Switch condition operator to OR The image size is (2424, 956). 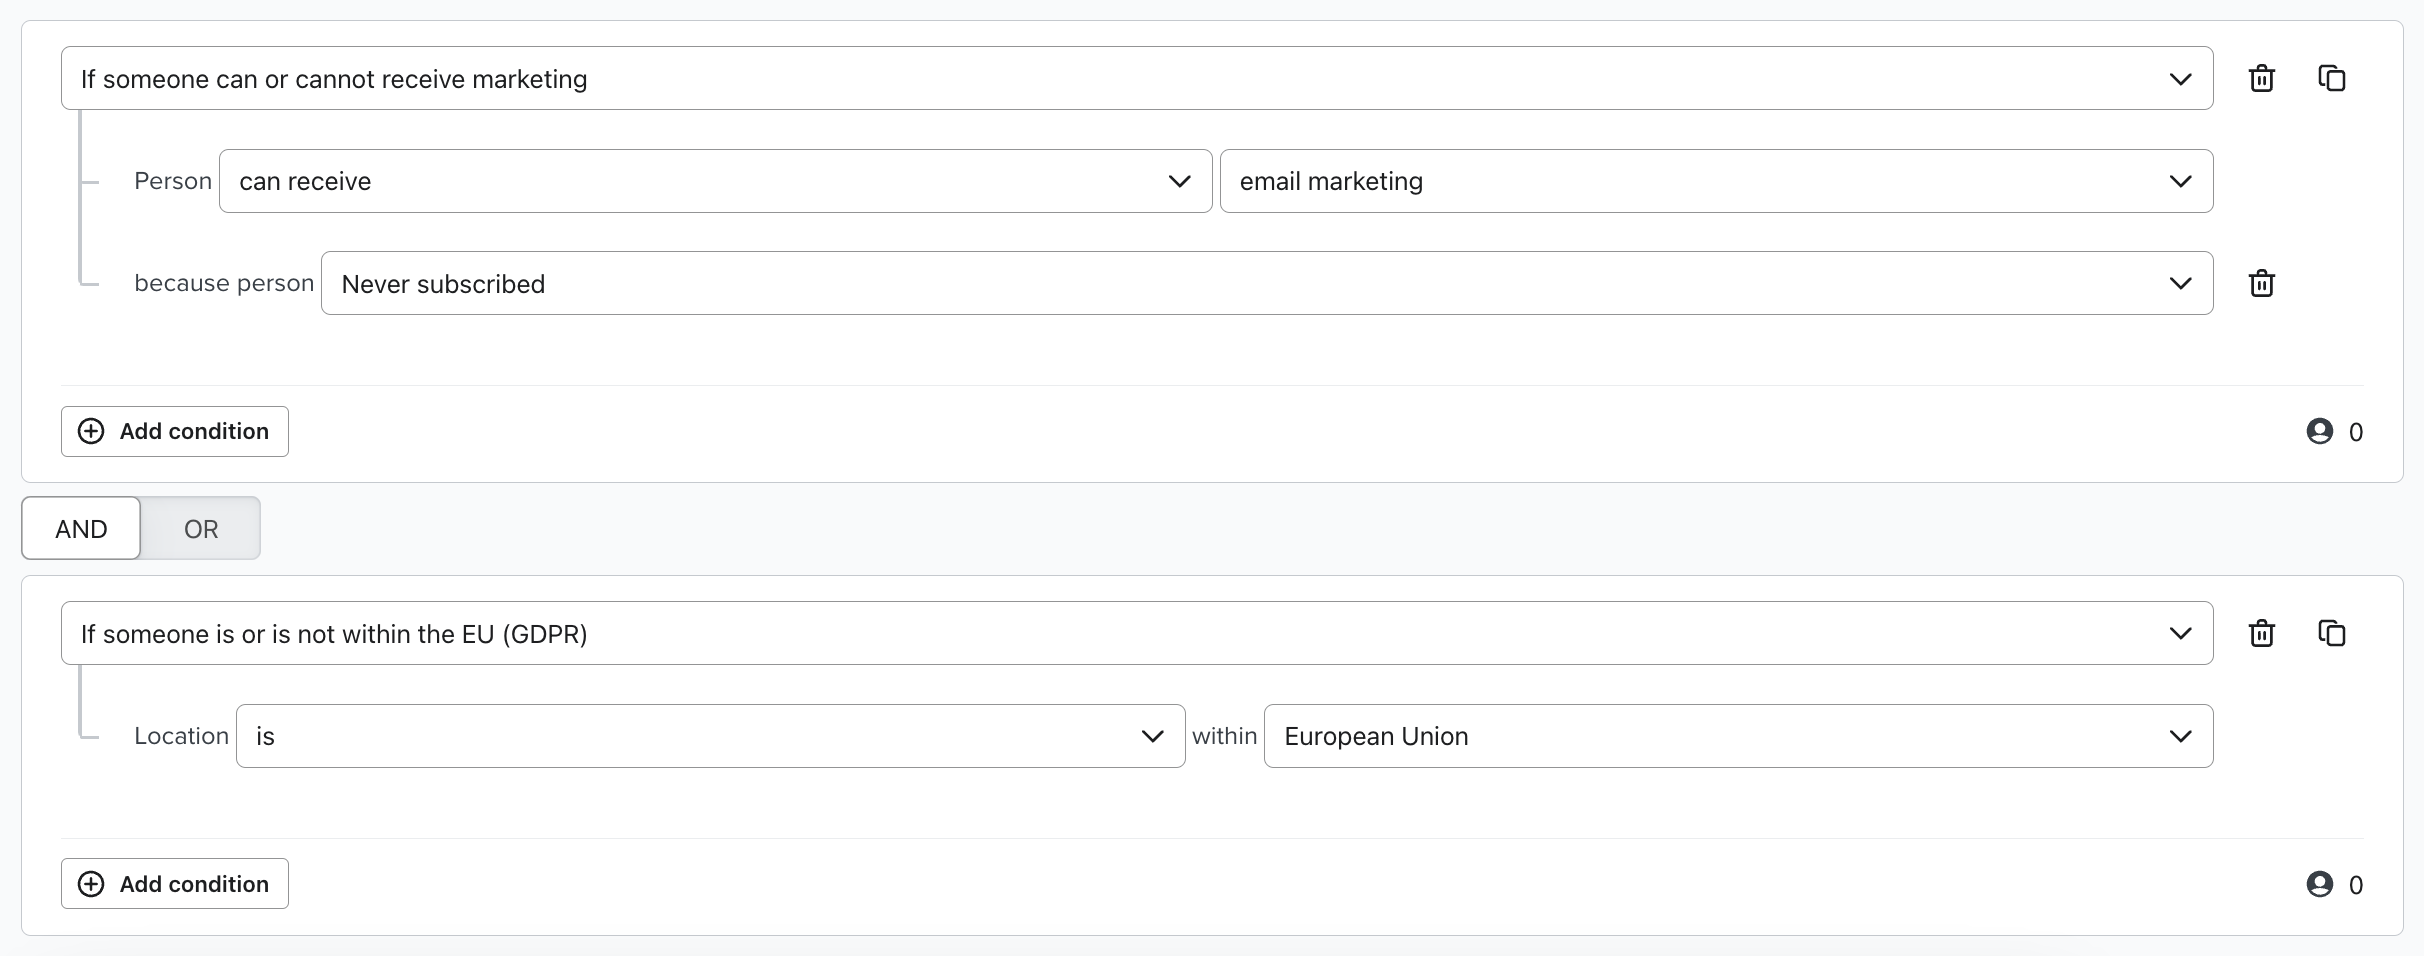(x=201, y=528)
